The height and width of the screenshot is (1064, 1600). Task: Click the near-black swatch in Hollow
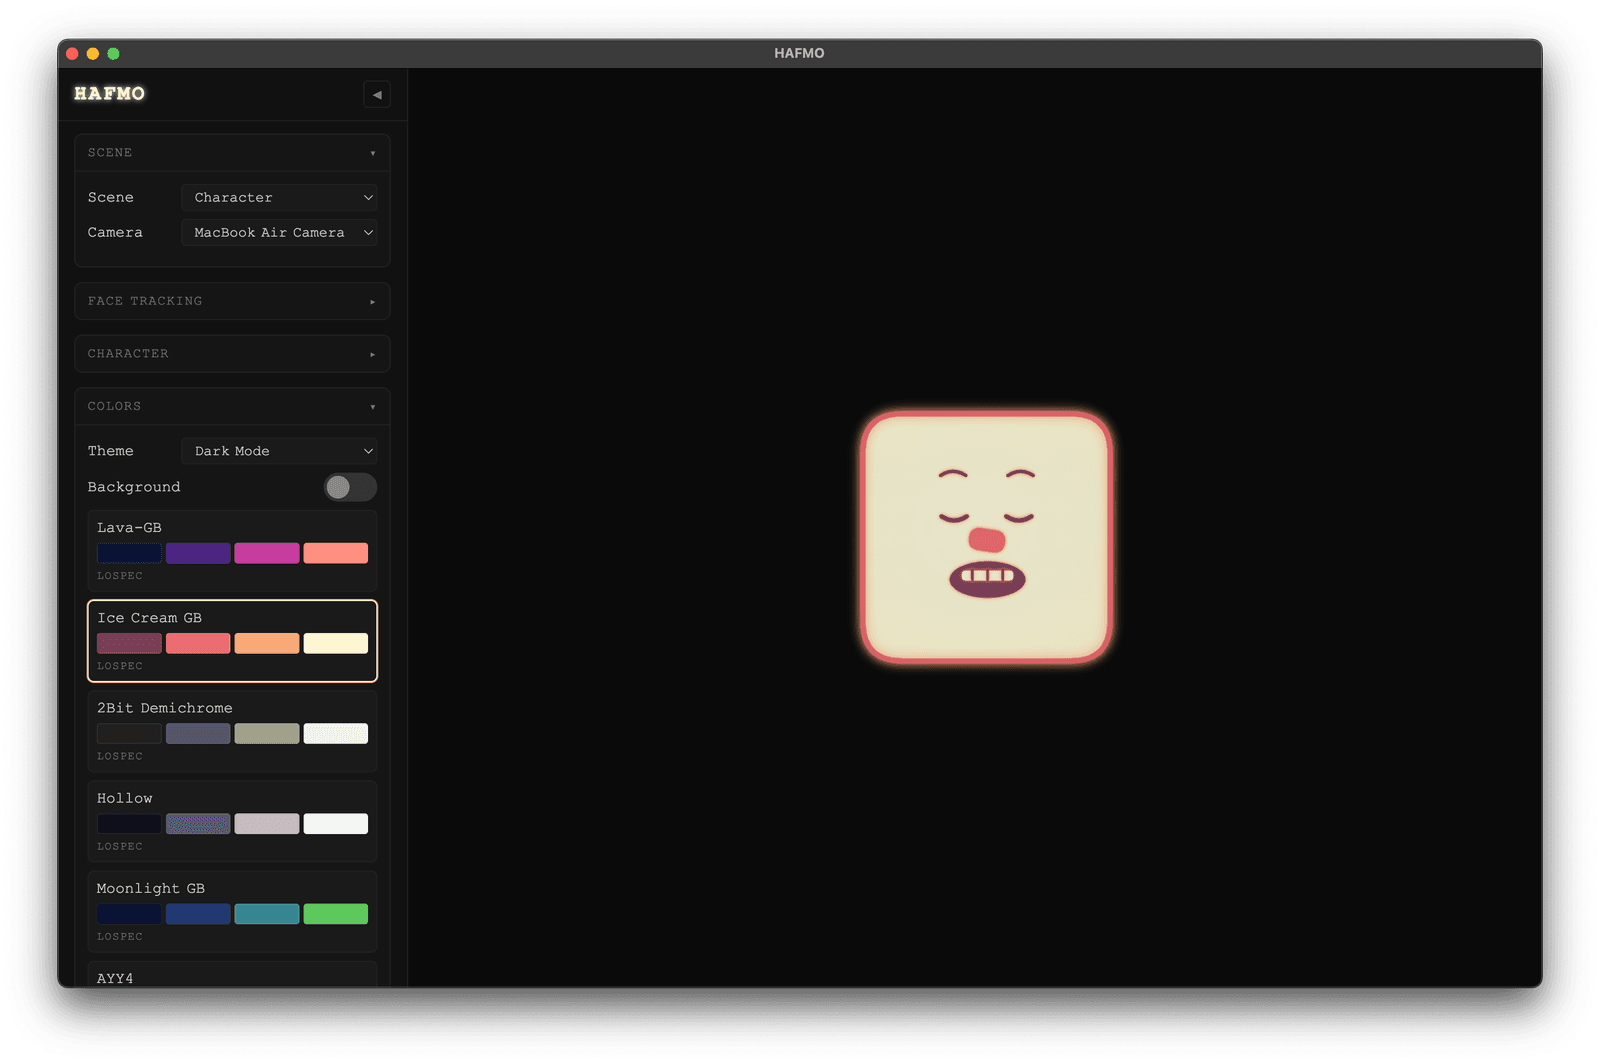[129, 824]
